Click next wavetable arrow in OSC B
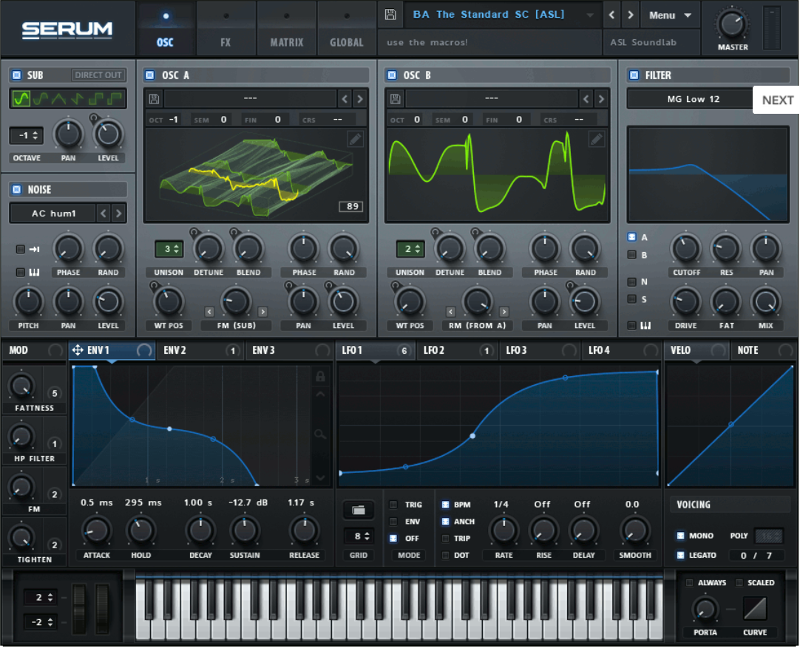 click(x=601, y=99)
